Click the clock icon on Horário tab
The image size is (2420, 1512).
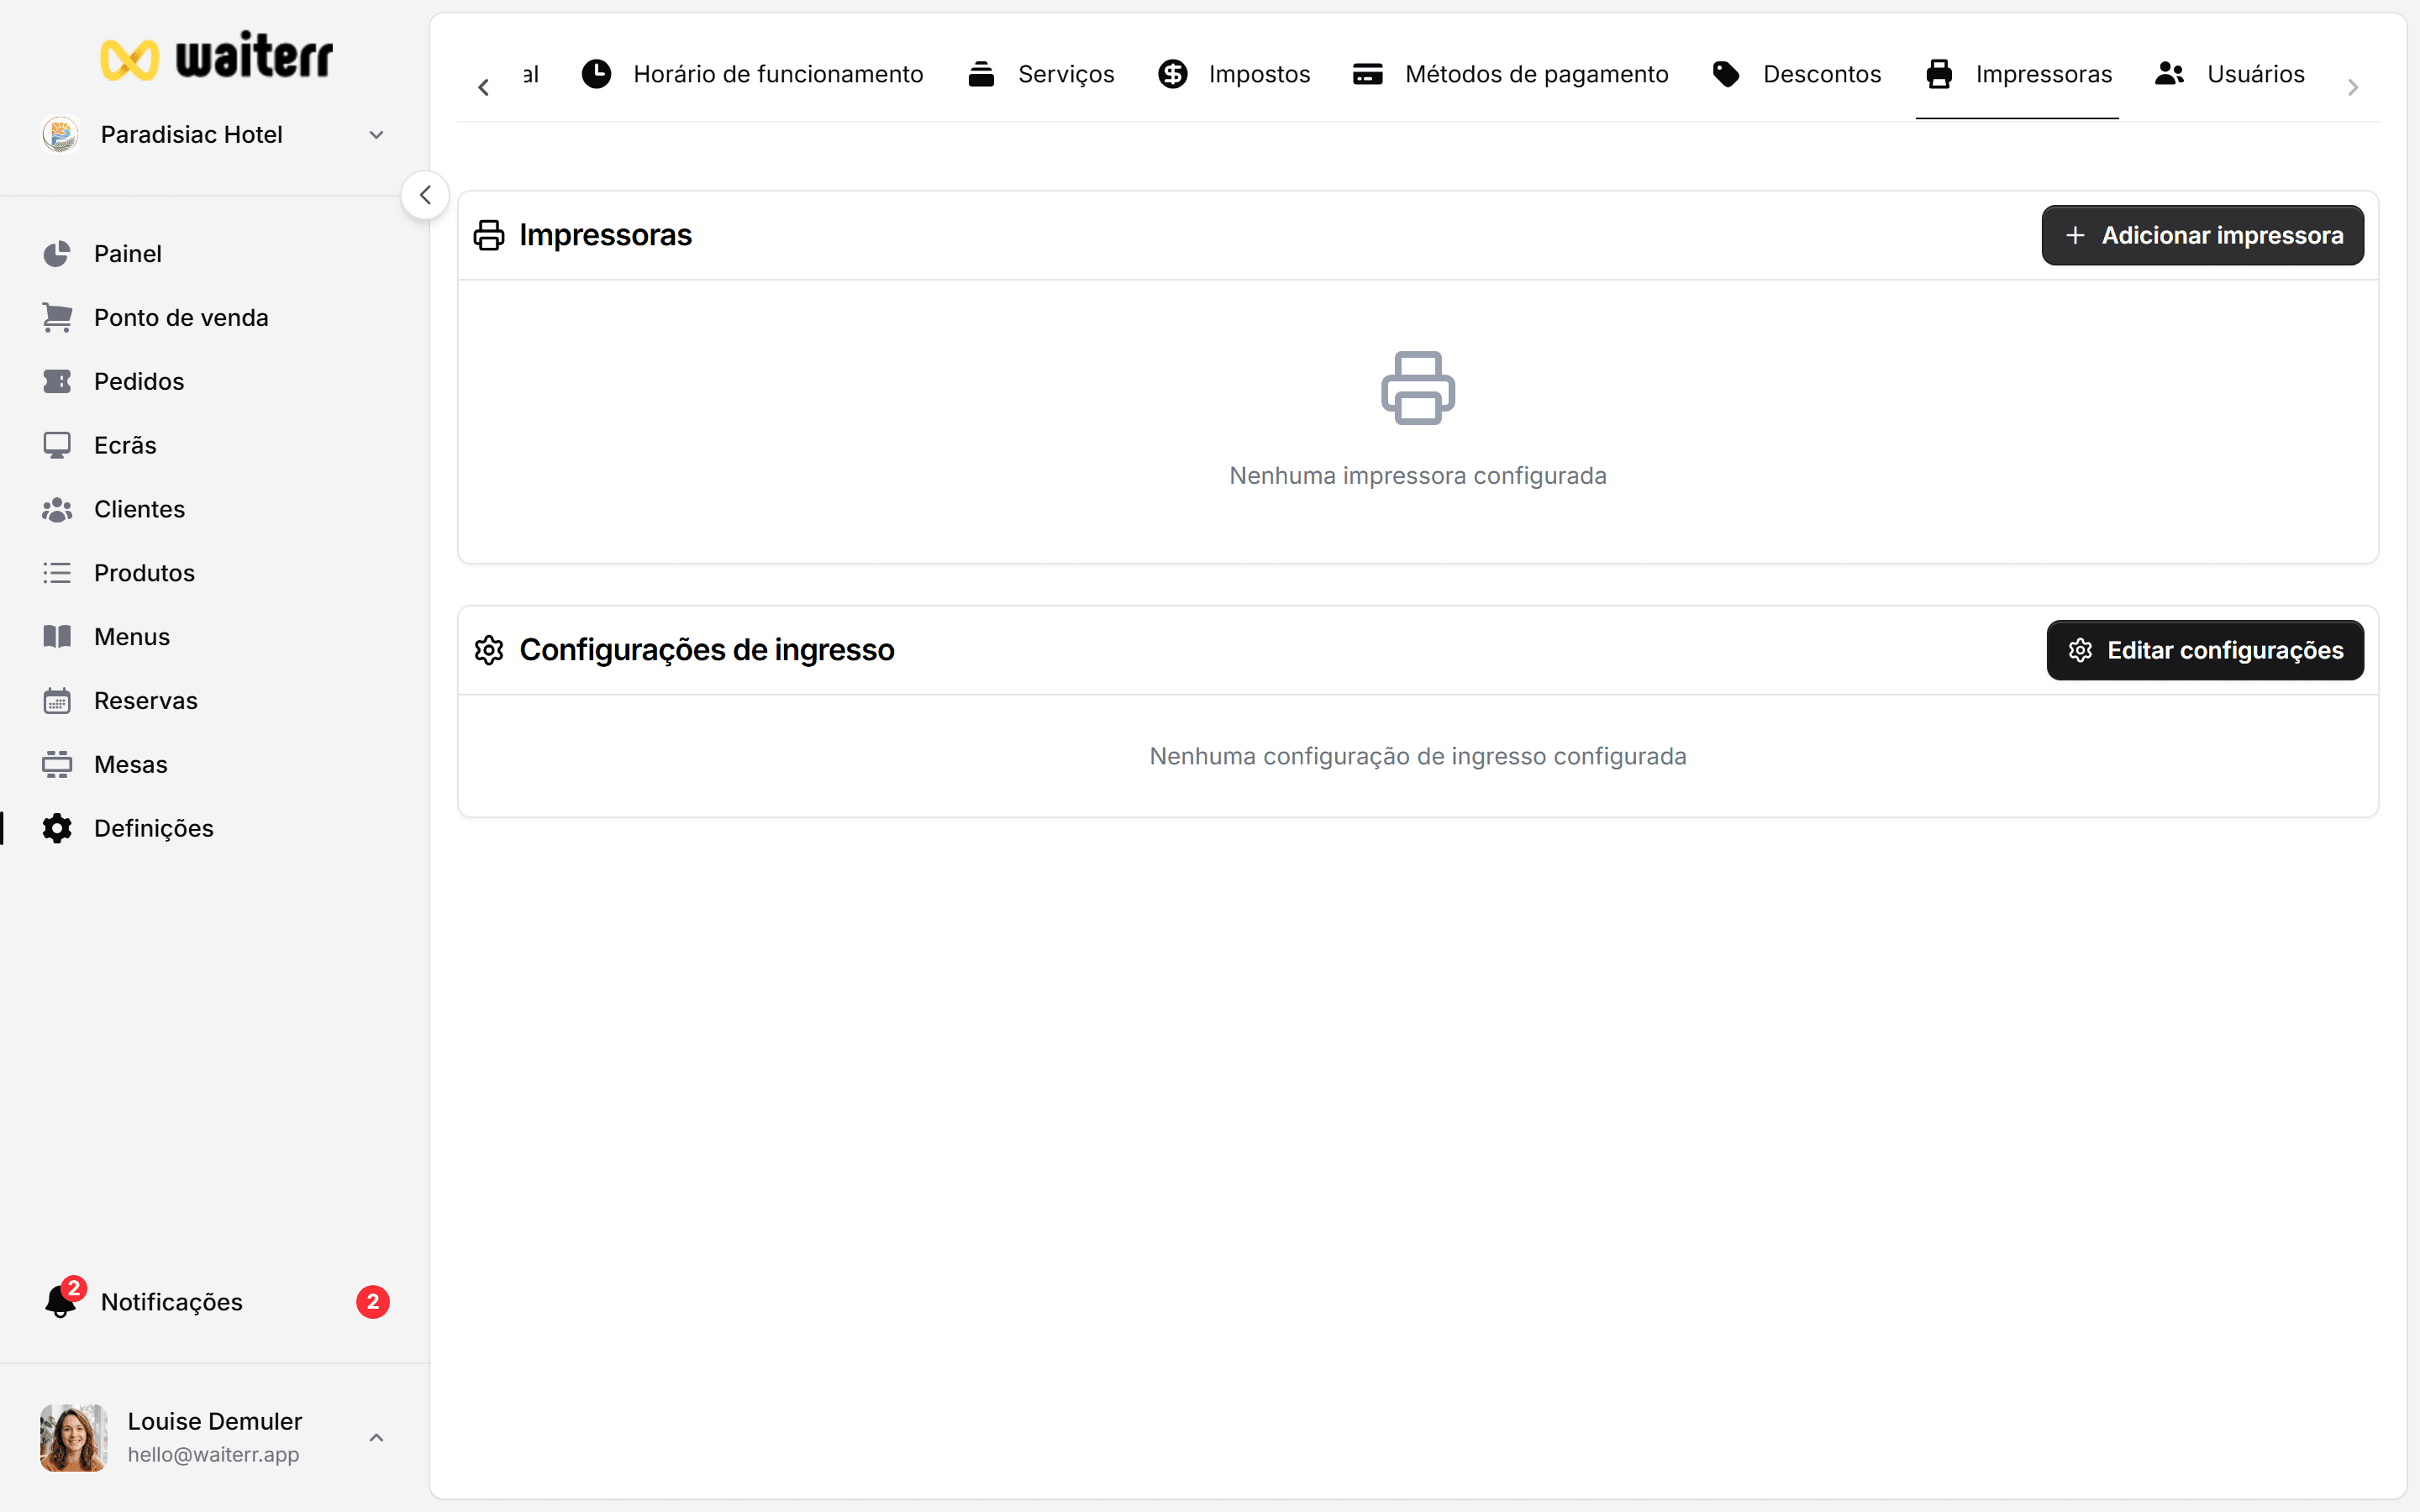click(597, 74)
